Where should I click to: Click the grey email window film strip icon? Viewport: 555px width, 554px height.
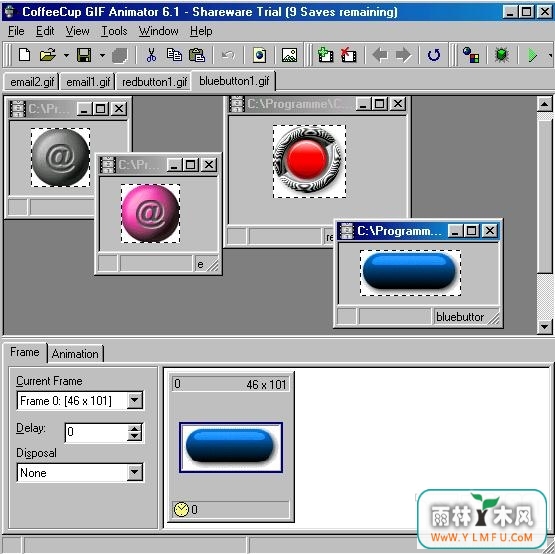[x=17, y=109]
